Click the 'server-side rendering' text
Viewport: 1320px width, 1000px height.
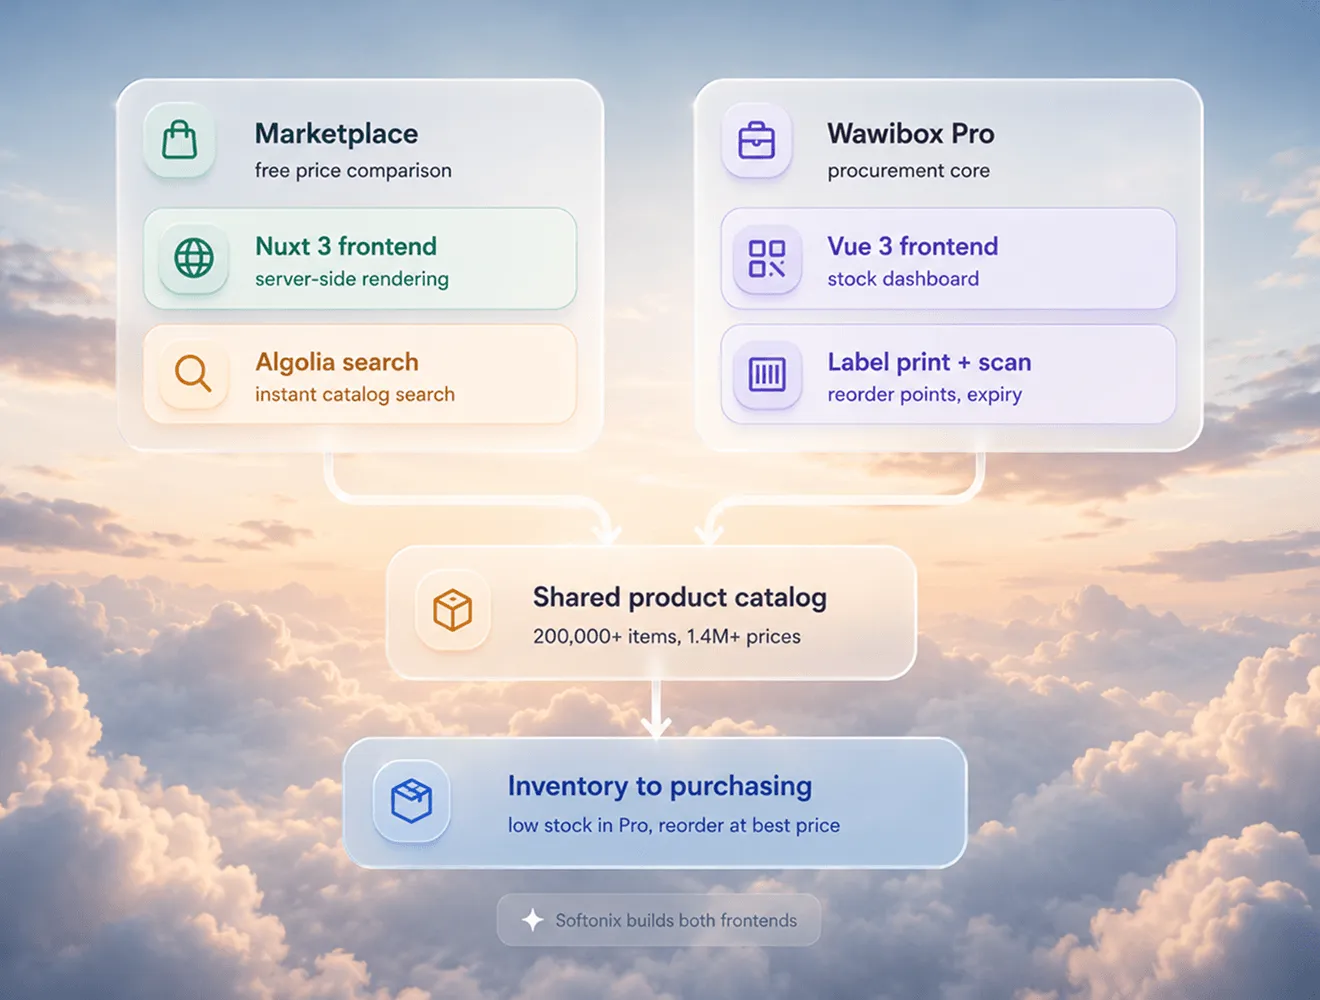(352, 279)
